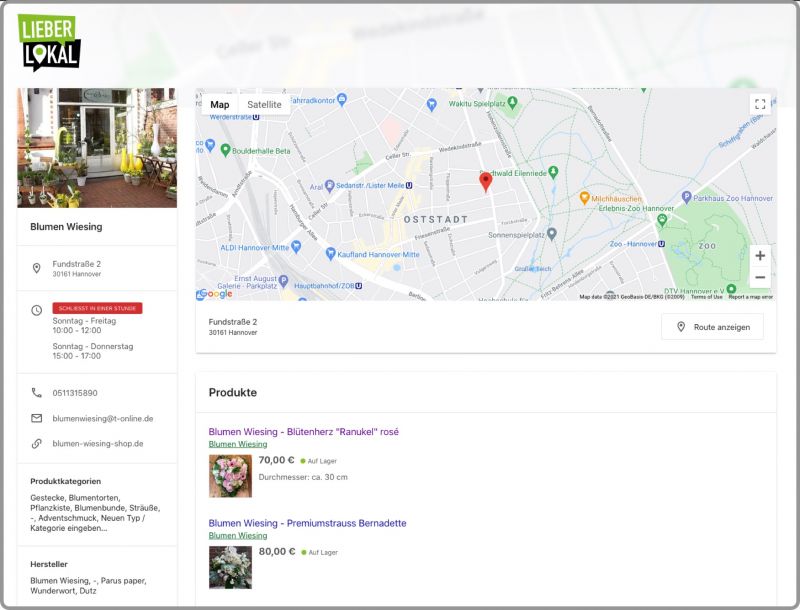
Task: Open the Blütenherz Ranukel rosé product link
Action: point(304,431)
